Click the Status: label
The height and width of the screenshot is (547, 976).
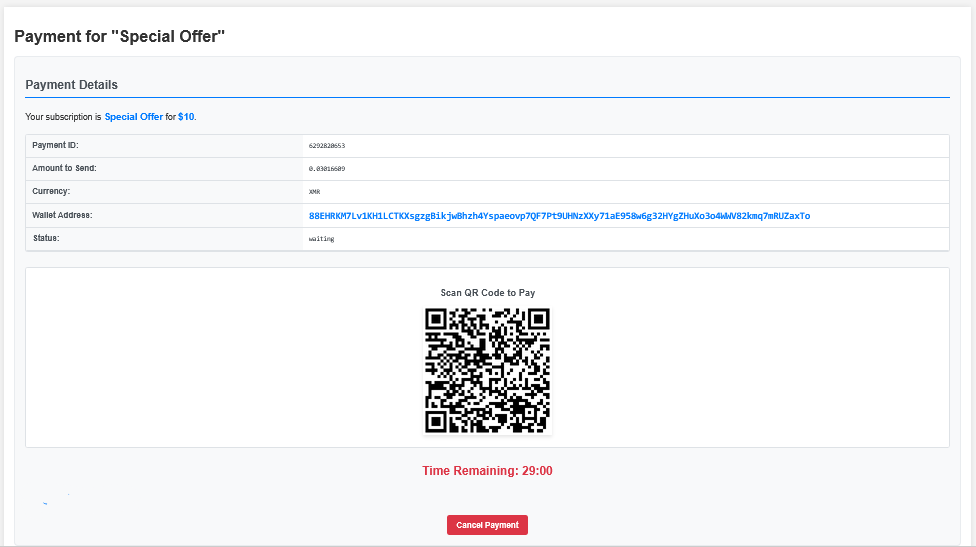[46, 238]
